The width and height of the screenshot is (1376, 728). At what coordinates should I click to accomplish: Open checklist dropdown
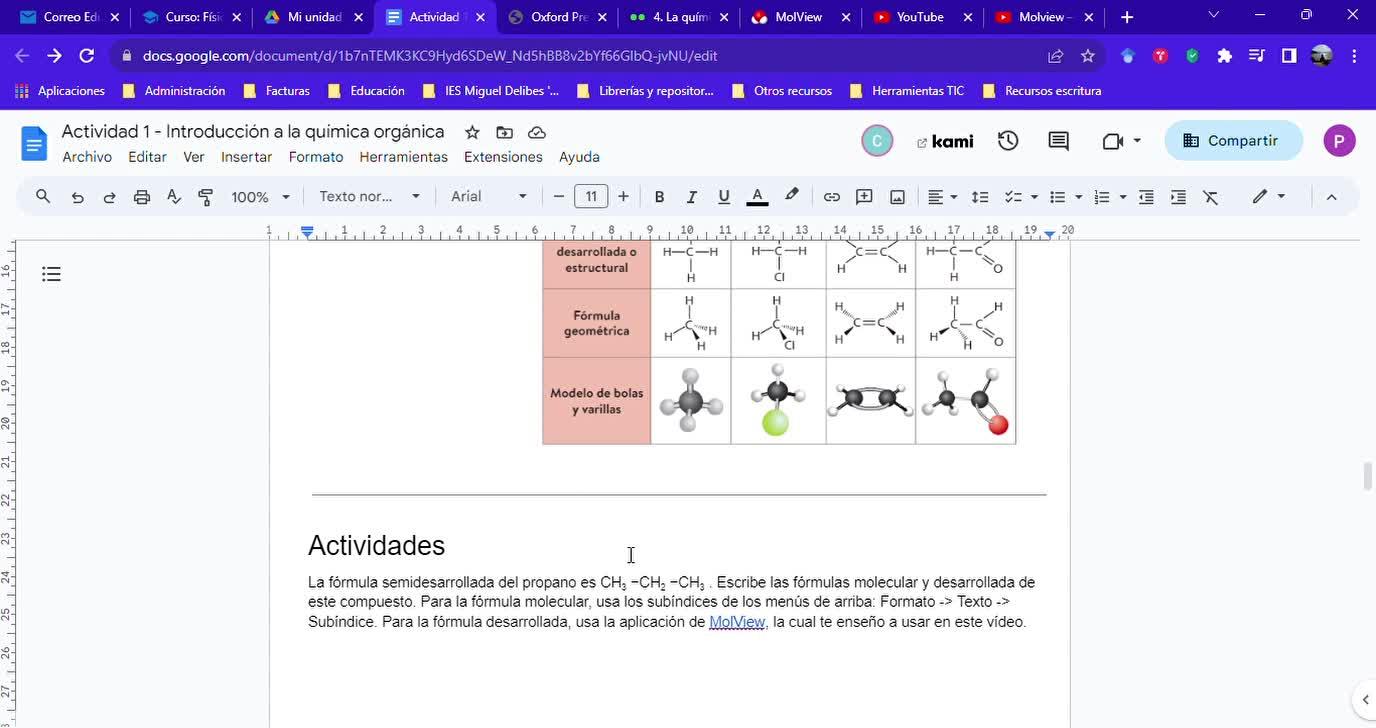pyautogui.click(x=1021, y=197)
